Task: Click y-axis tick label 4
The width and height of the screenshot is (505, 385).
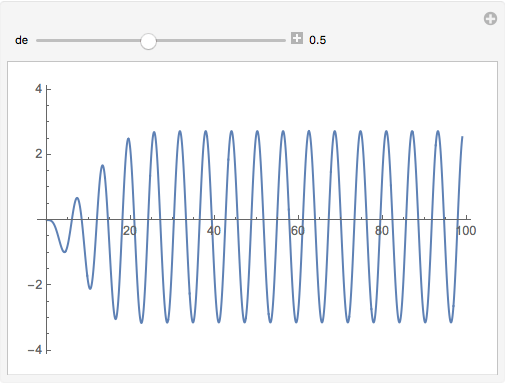Action: [x=39, y=89]
